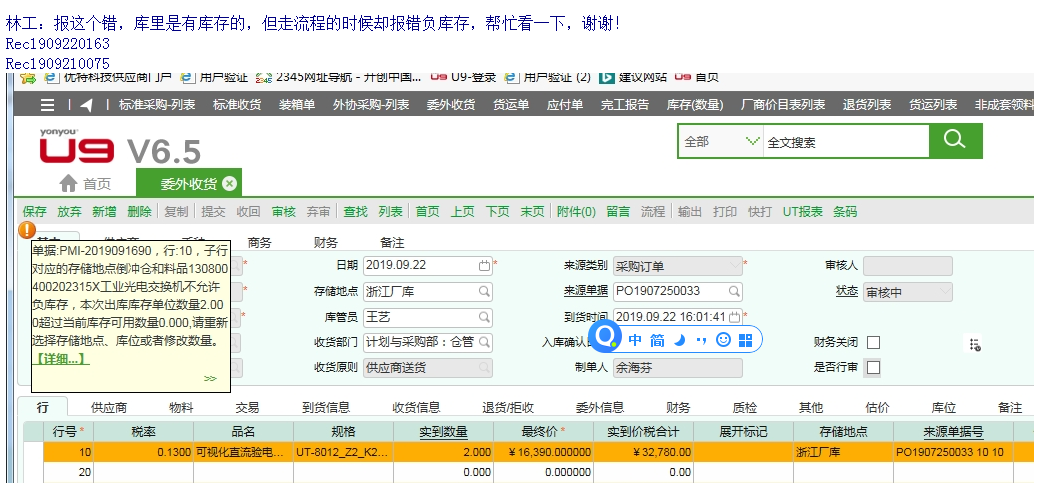Switch to the 收货信息 tab
The height and width of the screenshot is (483, 1064).
pyautogui.click(x=416, y=407)
